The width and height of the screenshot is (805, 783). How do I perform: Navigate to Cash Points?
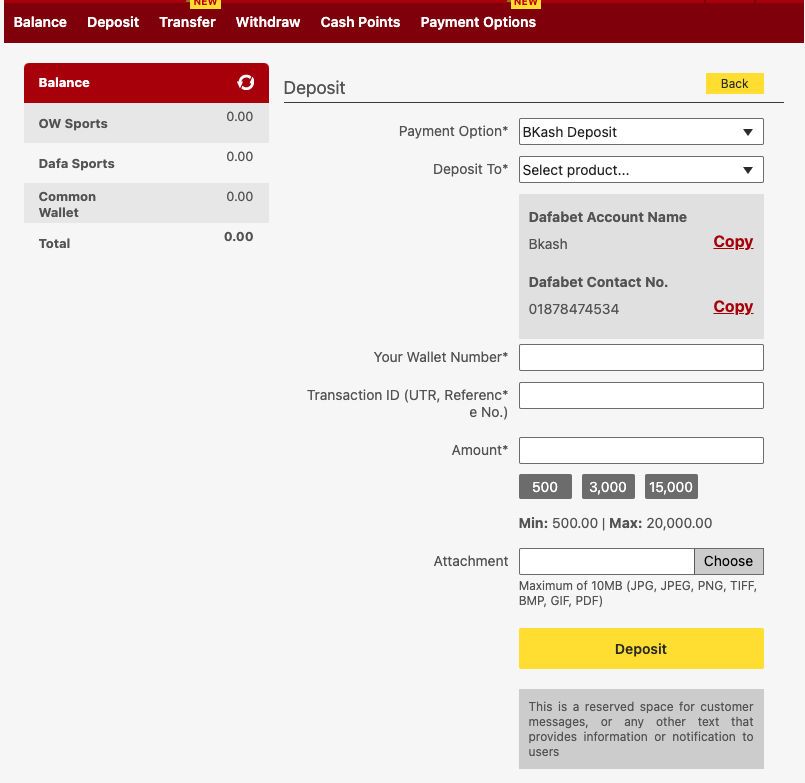click(x=360, y=22)
